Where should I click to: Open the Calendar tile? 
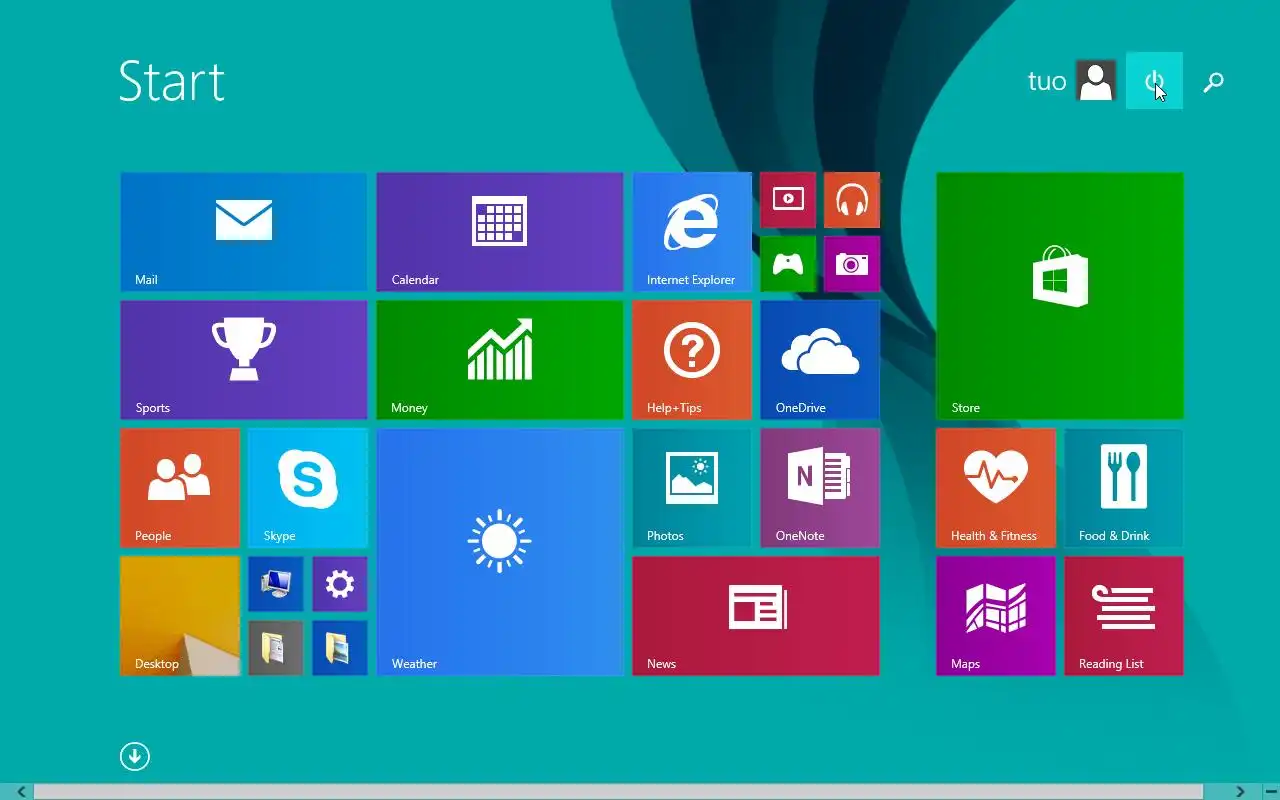pos(500,232)
